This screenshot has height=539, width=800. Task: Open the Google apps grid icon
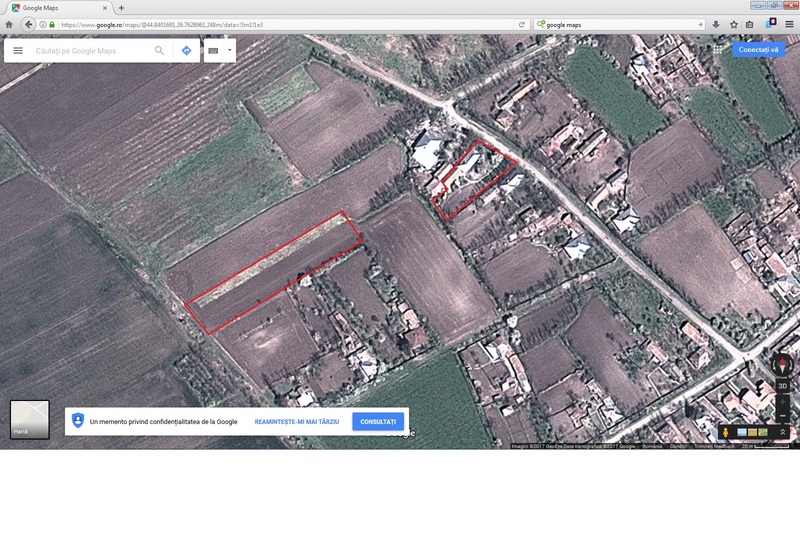coord(718,49)
